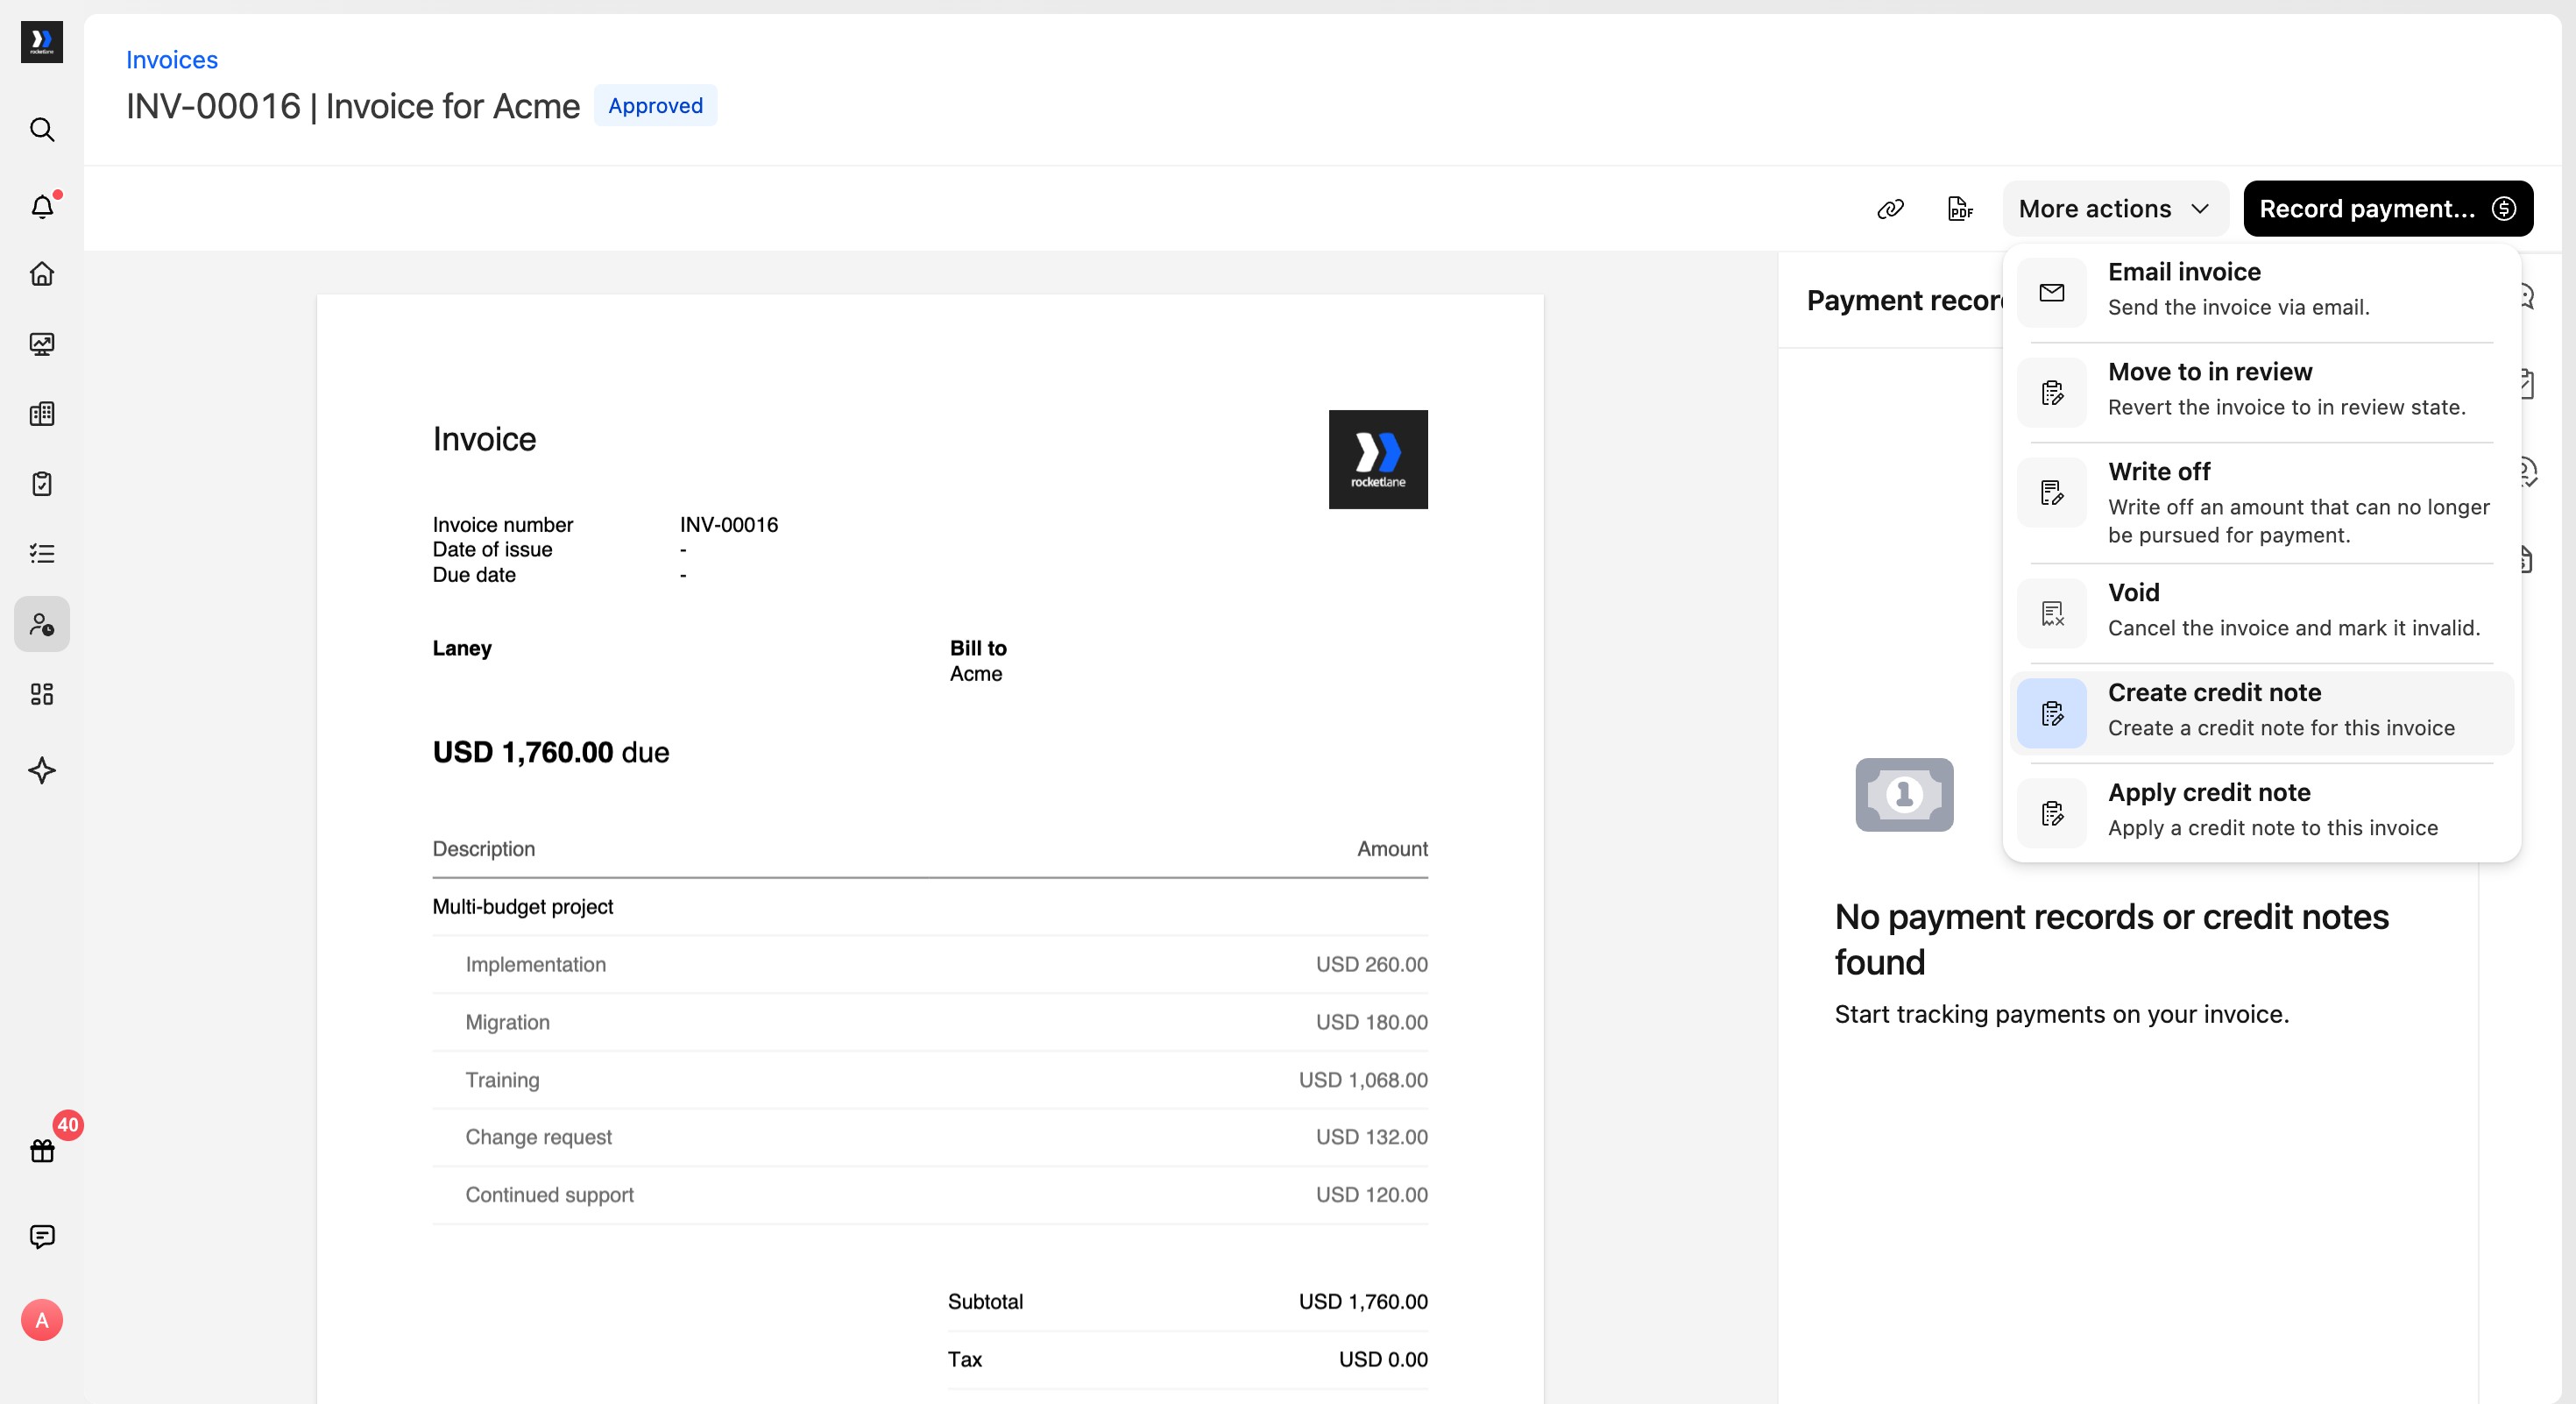Click the rocketlane logo on the invoice
This screenshot has width=2576, height=1404.
(x=1378, y=459)
